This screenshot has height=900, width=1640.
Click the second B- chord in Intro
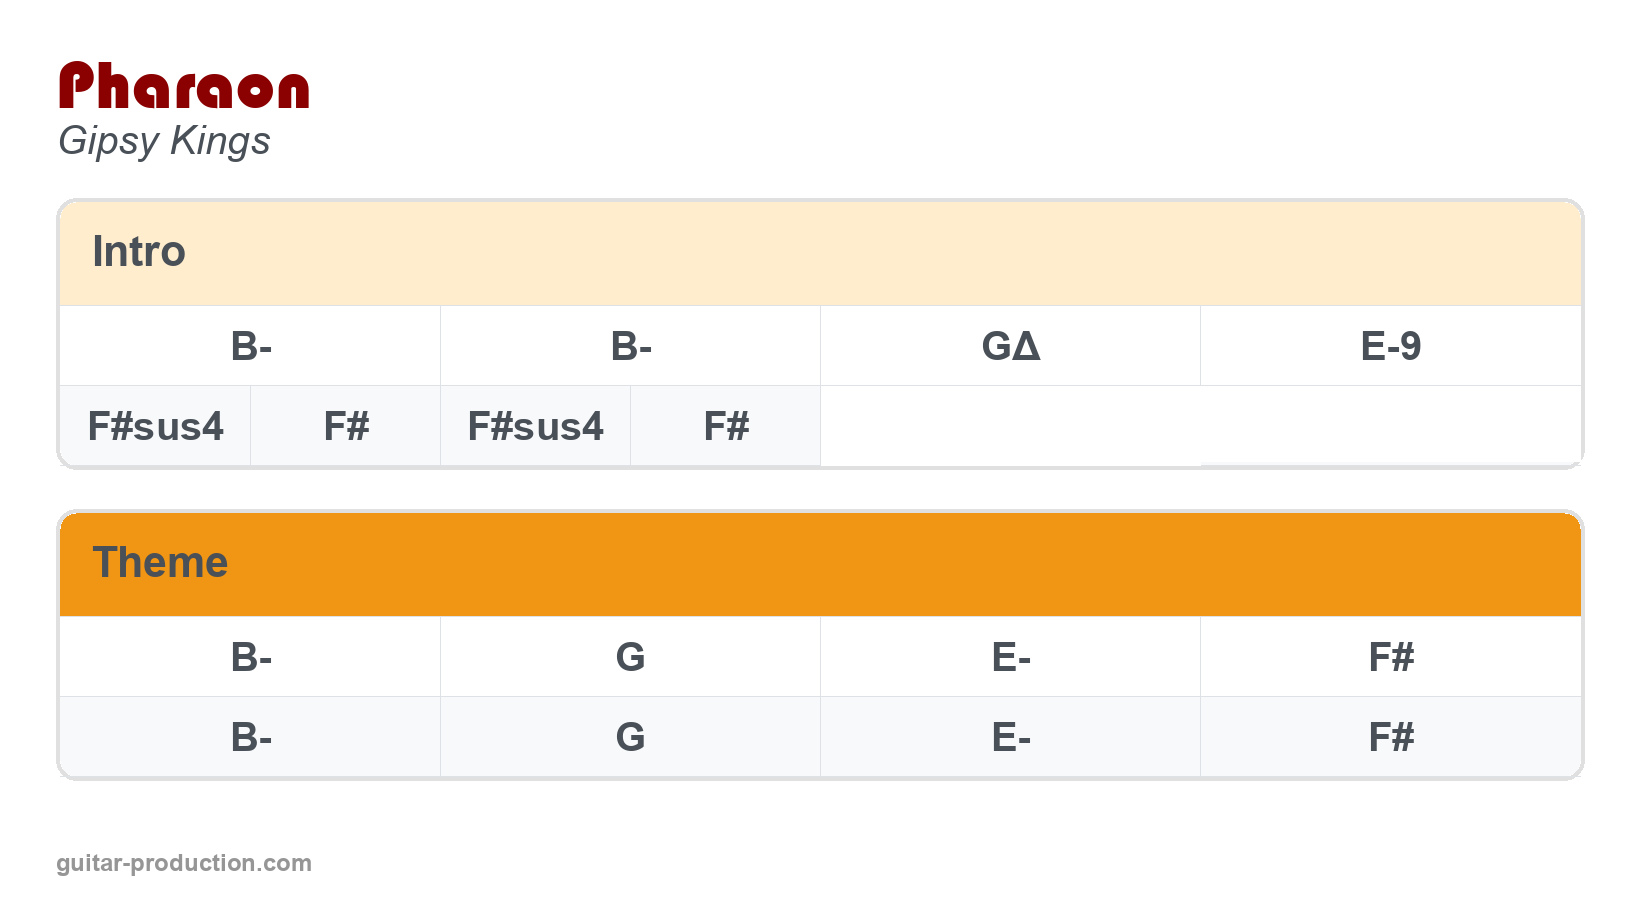631,346
